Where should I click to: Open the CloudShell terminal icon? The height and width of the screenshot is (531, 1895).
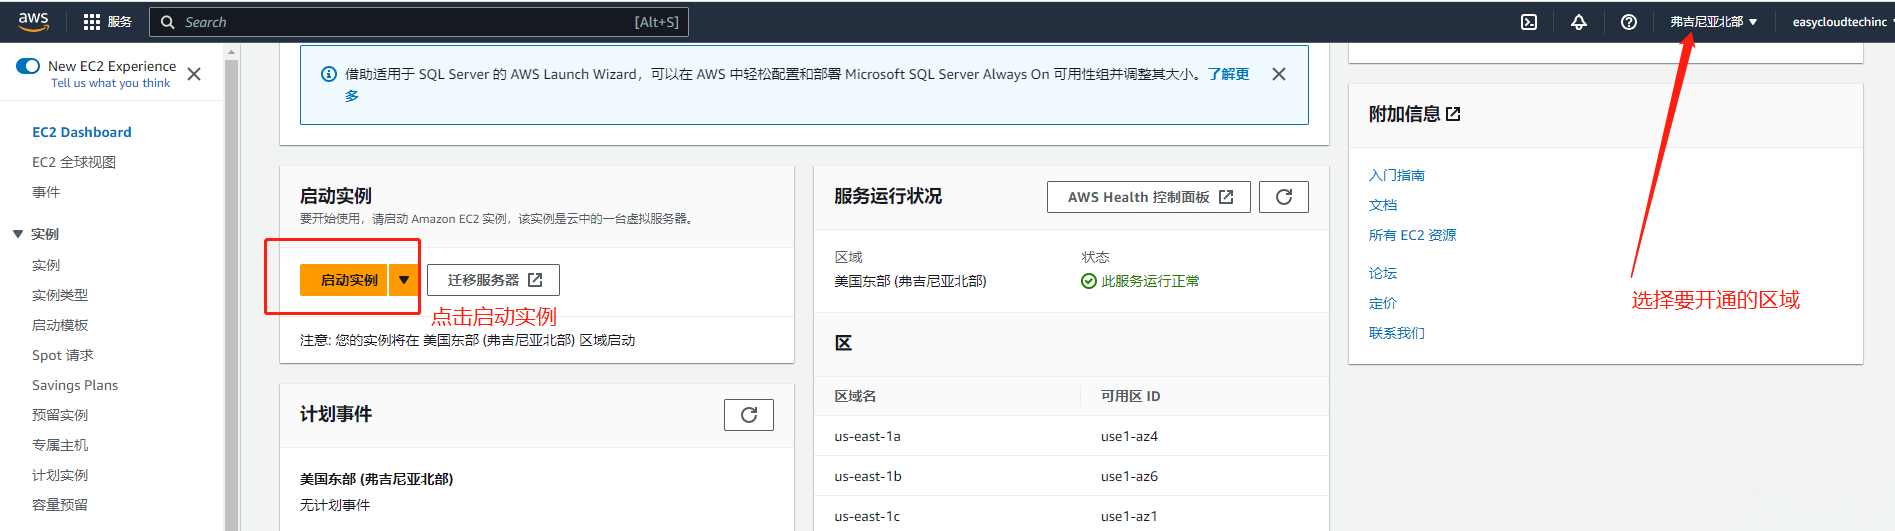tap(1529, 22)
